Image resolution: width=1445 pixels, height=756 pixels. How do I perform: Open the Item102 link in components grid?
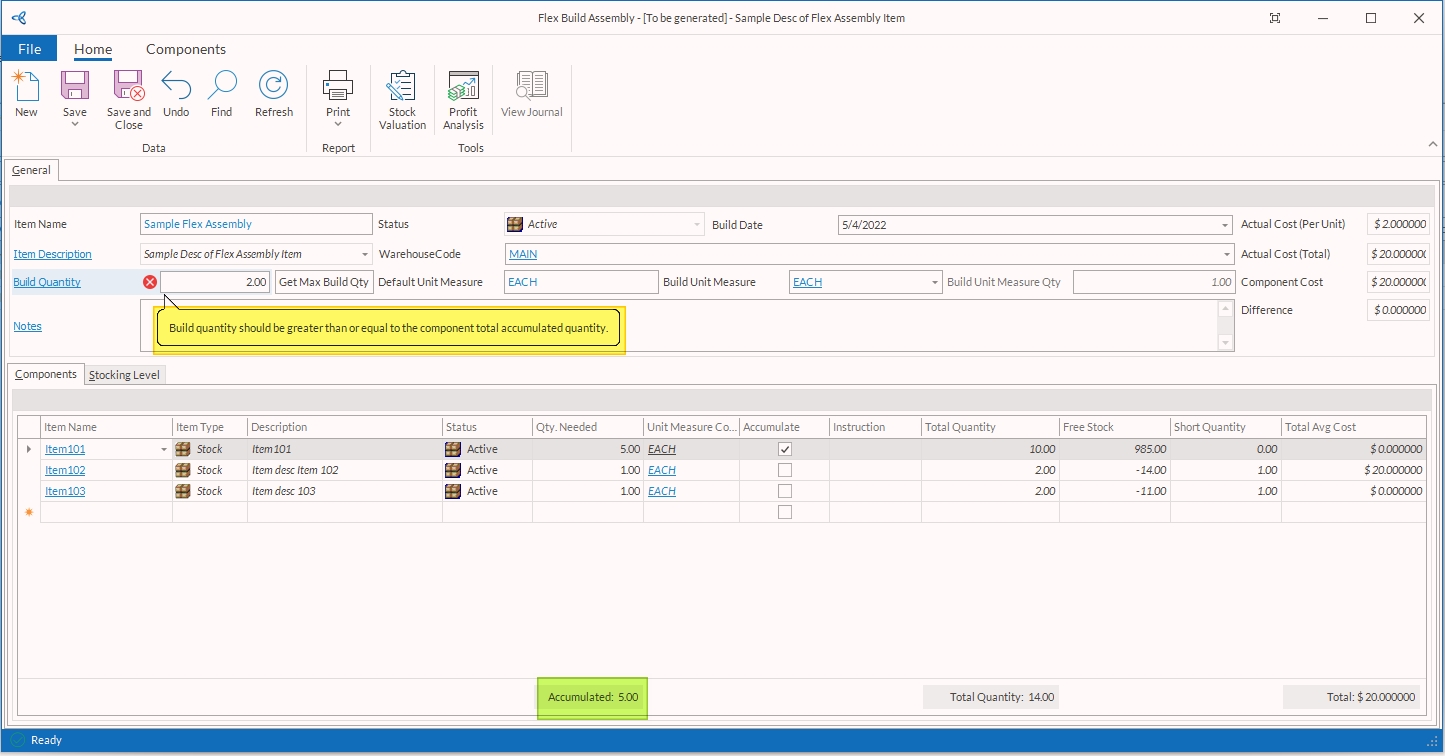point(65,470)
